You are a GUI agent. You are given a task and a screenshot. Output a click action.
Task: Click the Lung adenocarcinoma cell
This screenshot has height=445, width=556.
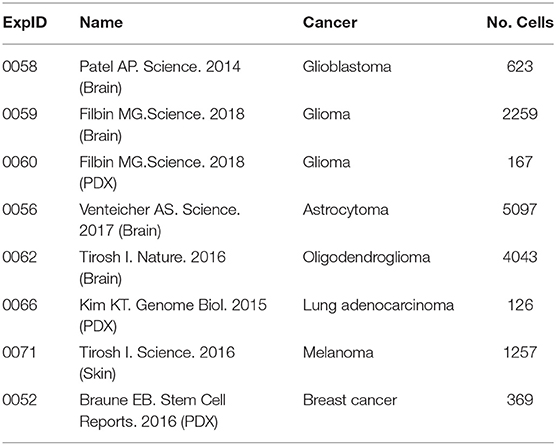pyautogui.click(x=378, y=305)
